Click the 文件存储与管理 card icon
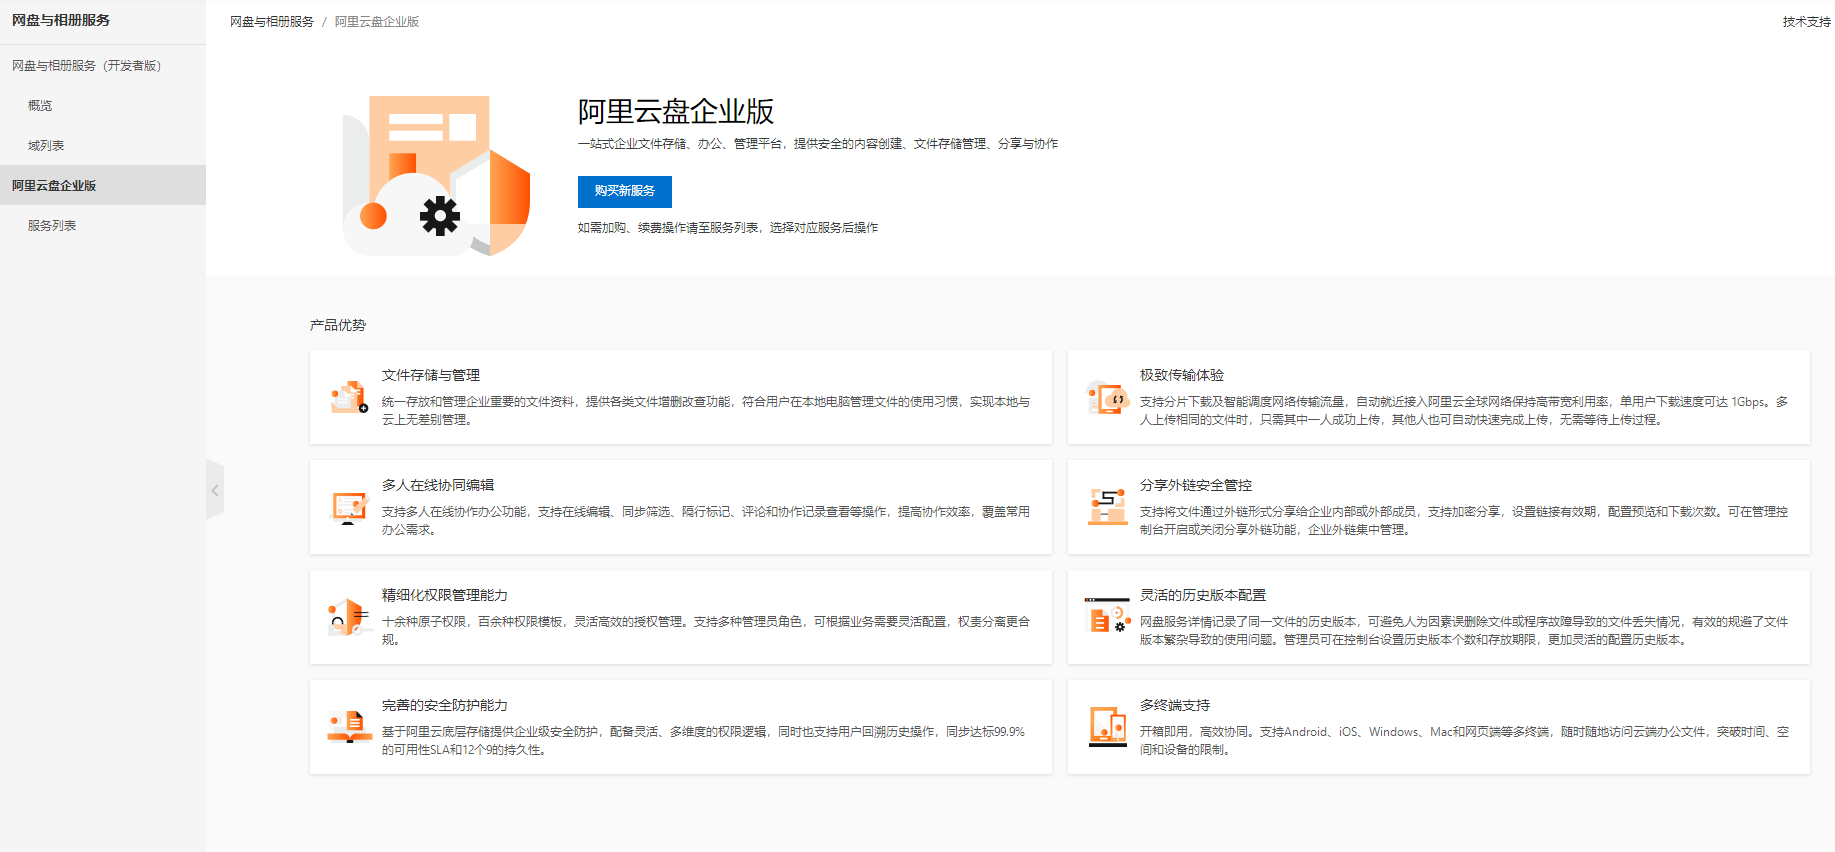1835x852 pixels. pyautogui.click(x=349, y=397)
